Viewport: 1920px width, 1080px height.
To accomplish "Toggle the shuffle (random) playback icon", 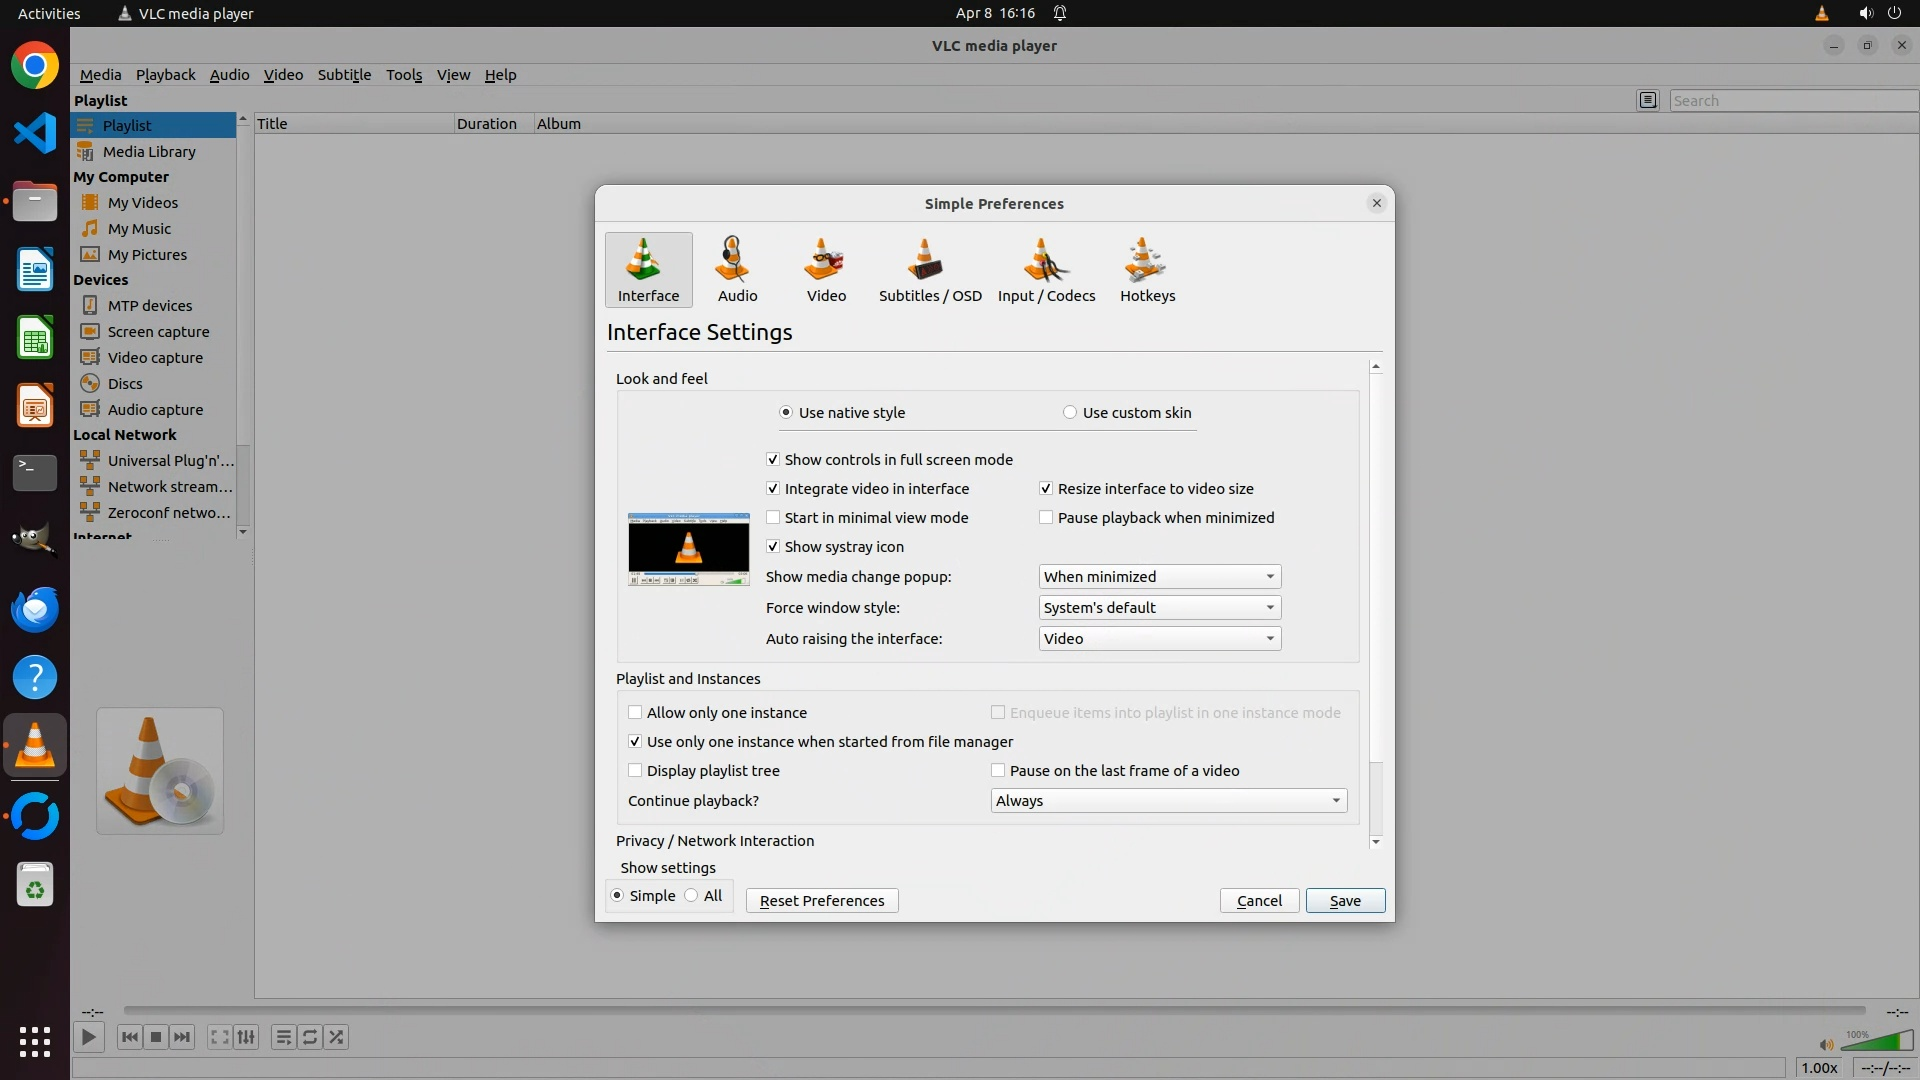I will pyautogui.click(x=337, y=1038).
